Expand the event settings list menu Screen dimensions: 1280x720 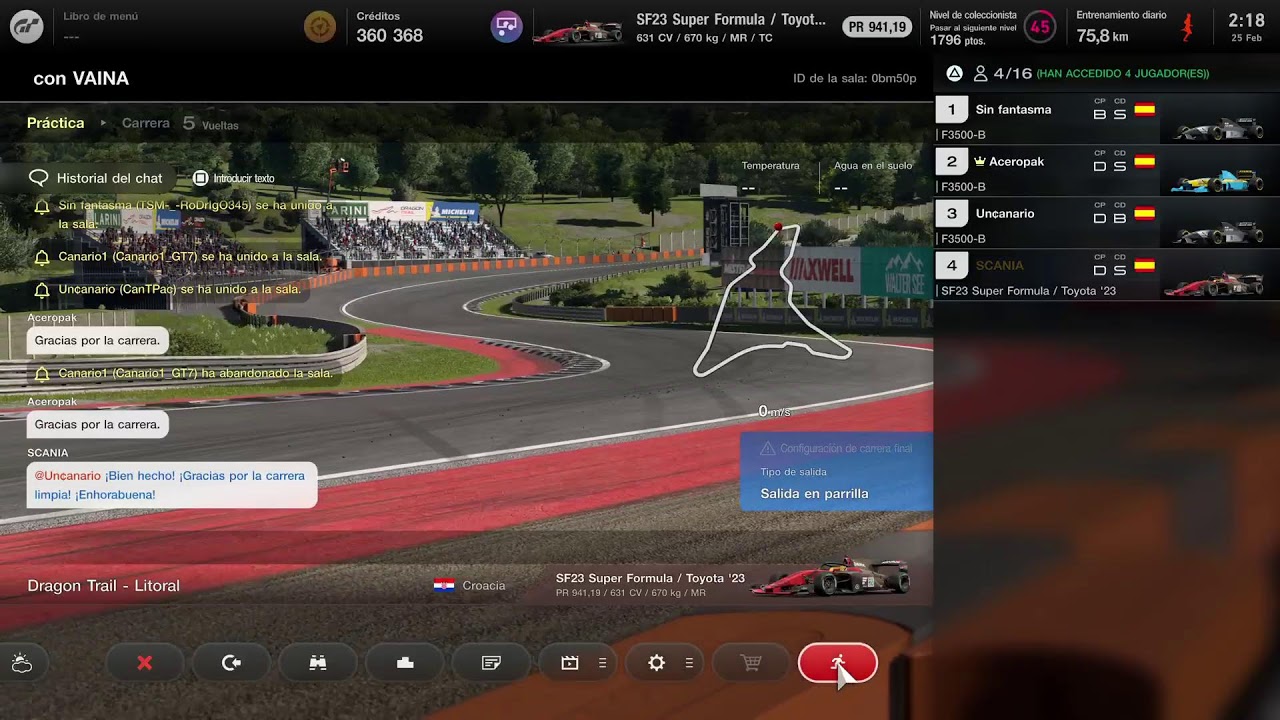tap(602, 663)
